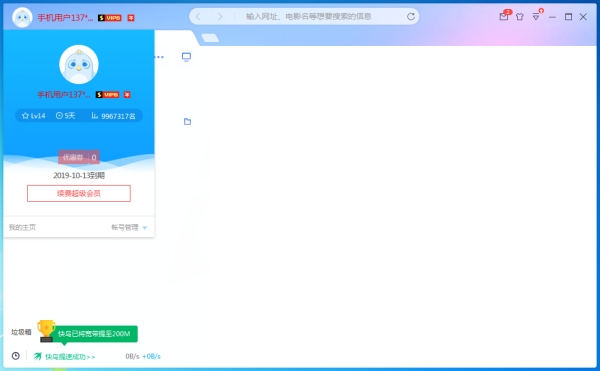Click the blue +0B/s accelerated speed text
Screen dimensions: 600x371
152,356
